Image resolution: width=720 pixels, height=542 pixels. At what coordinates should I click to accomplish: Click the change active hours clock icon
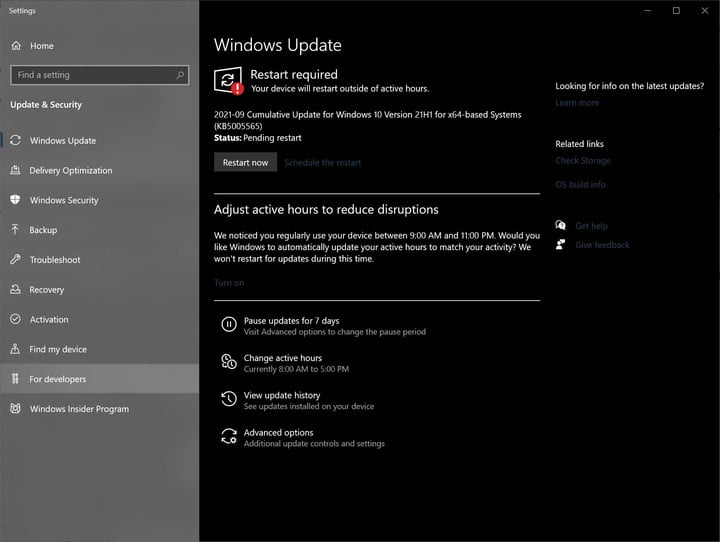tap(229, 362)
